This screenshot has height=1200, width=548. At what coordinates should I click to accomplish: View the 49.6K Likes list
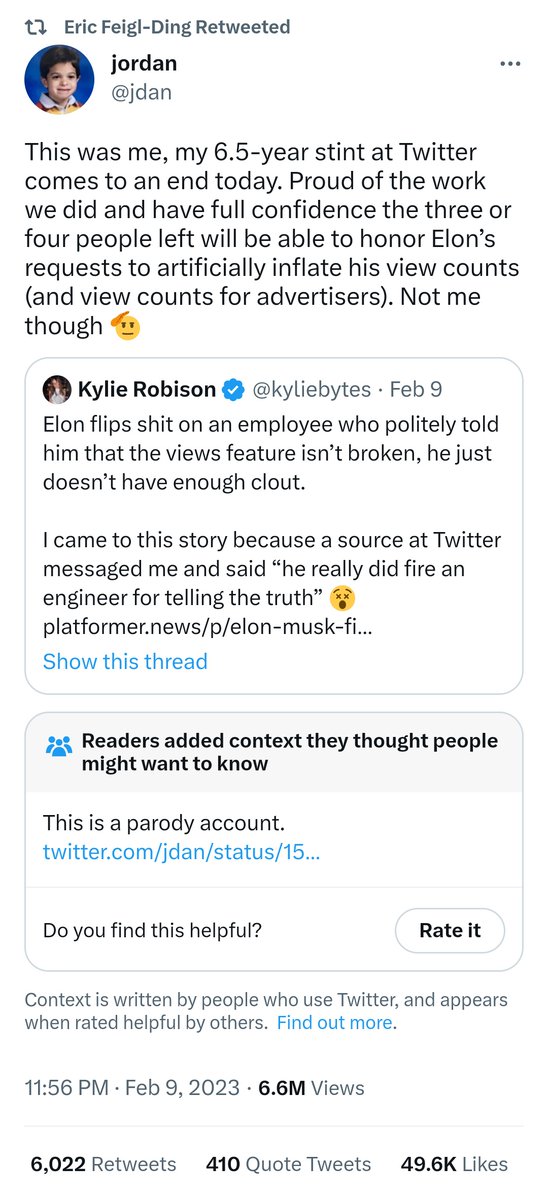454,1164
